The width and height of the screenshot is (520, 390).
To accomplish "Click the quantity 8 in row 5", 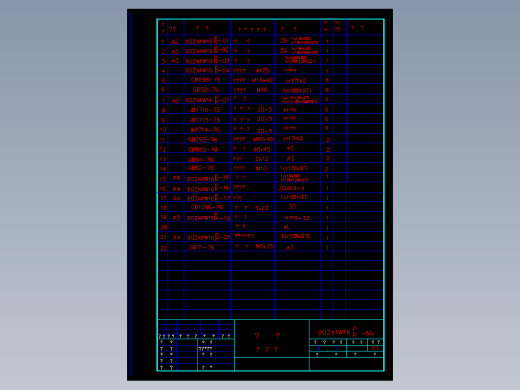I will pos(327,80).
